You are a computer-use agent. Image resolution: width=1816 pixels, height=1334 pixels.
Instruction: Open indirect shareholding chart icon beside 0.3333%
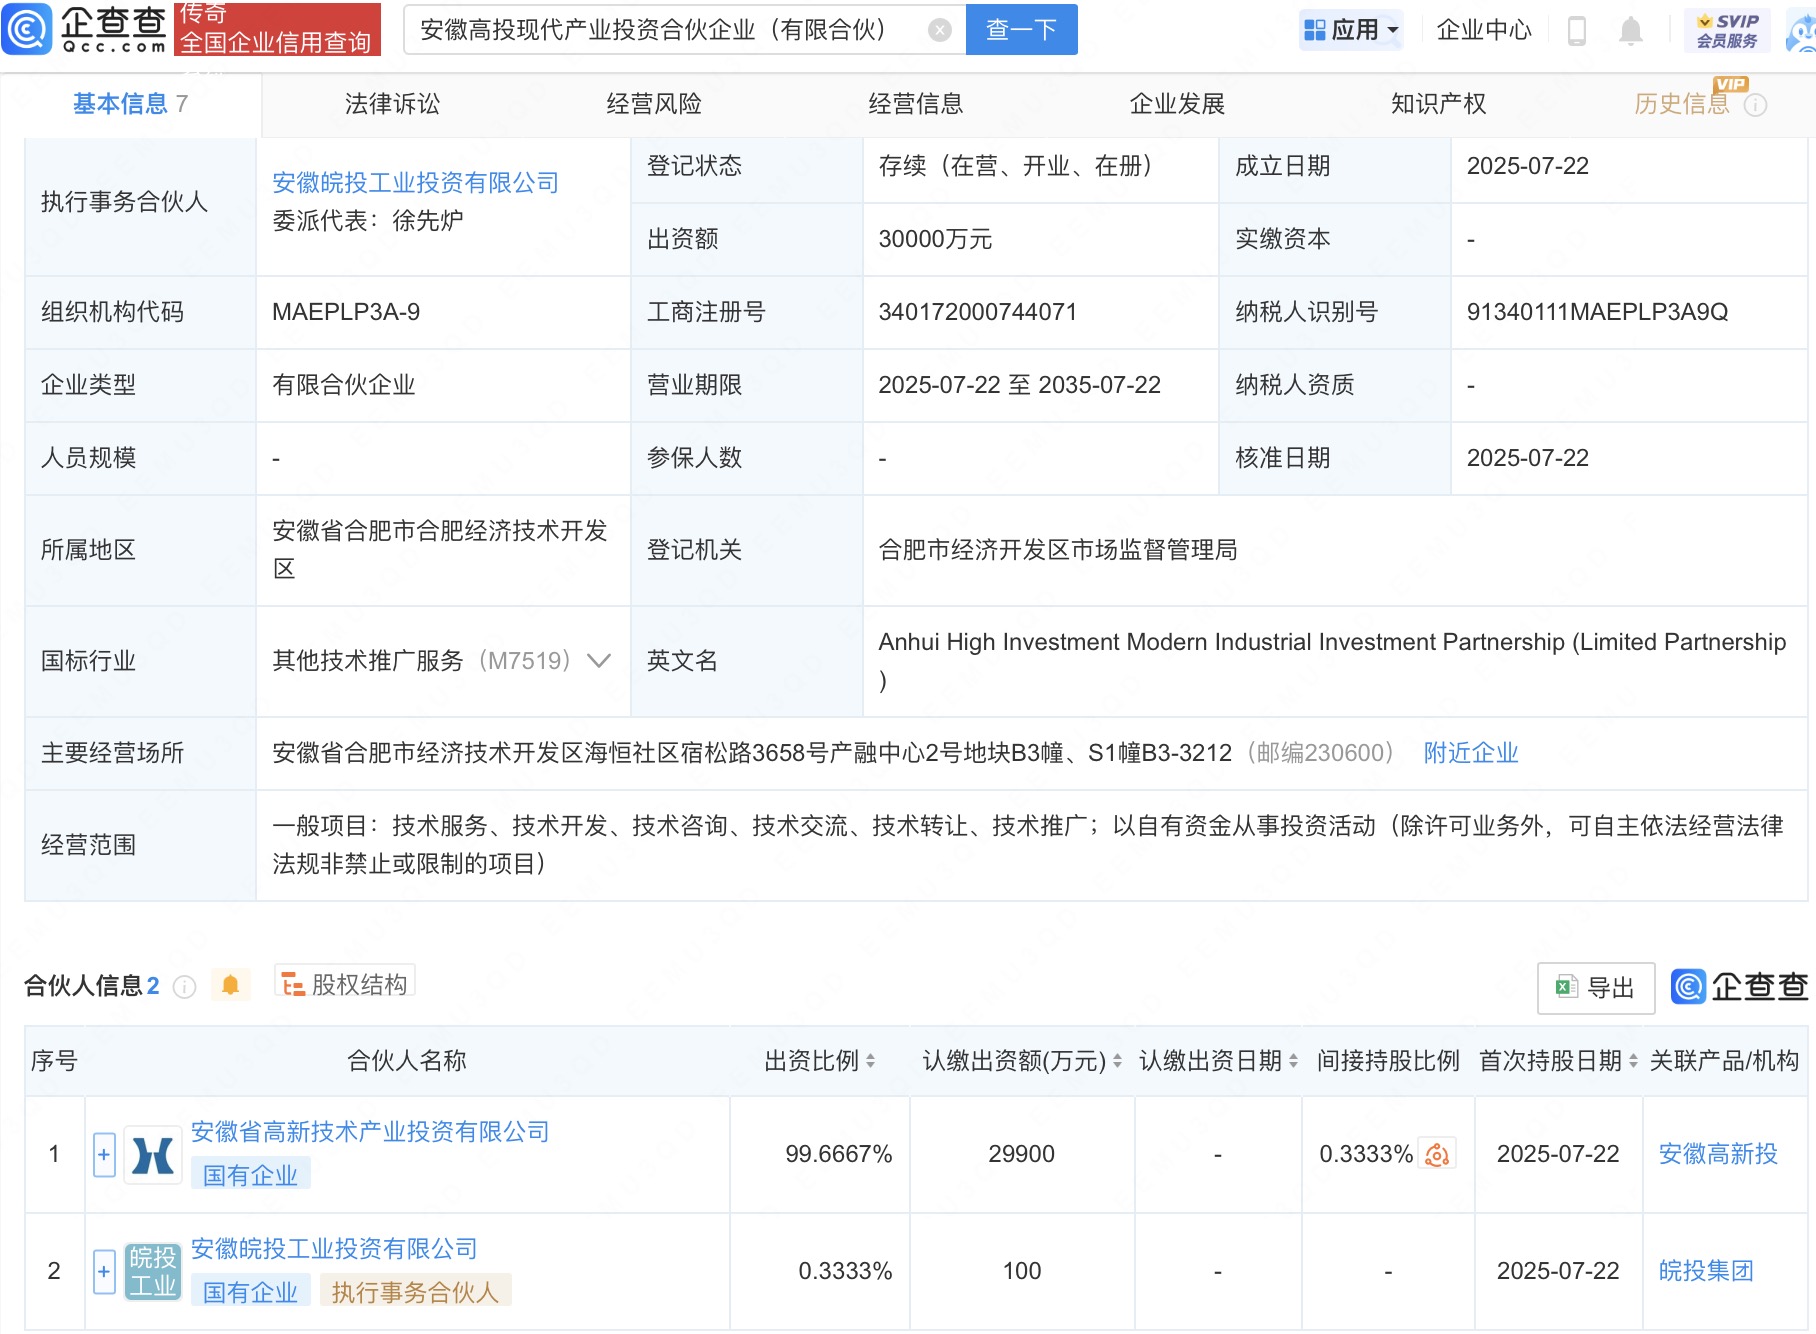click(1437, 1155)
